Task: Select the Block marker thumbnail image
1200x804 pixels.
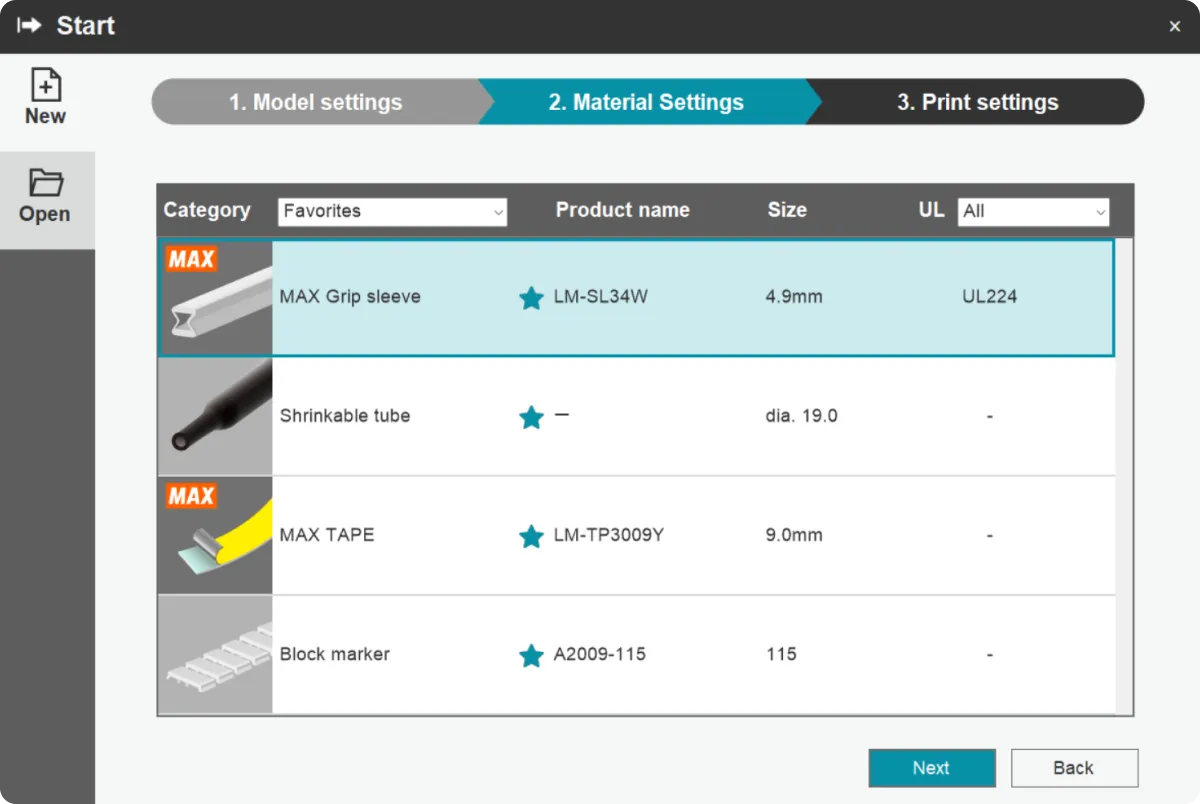Action: pyautogui.click(x=216, y=654)
